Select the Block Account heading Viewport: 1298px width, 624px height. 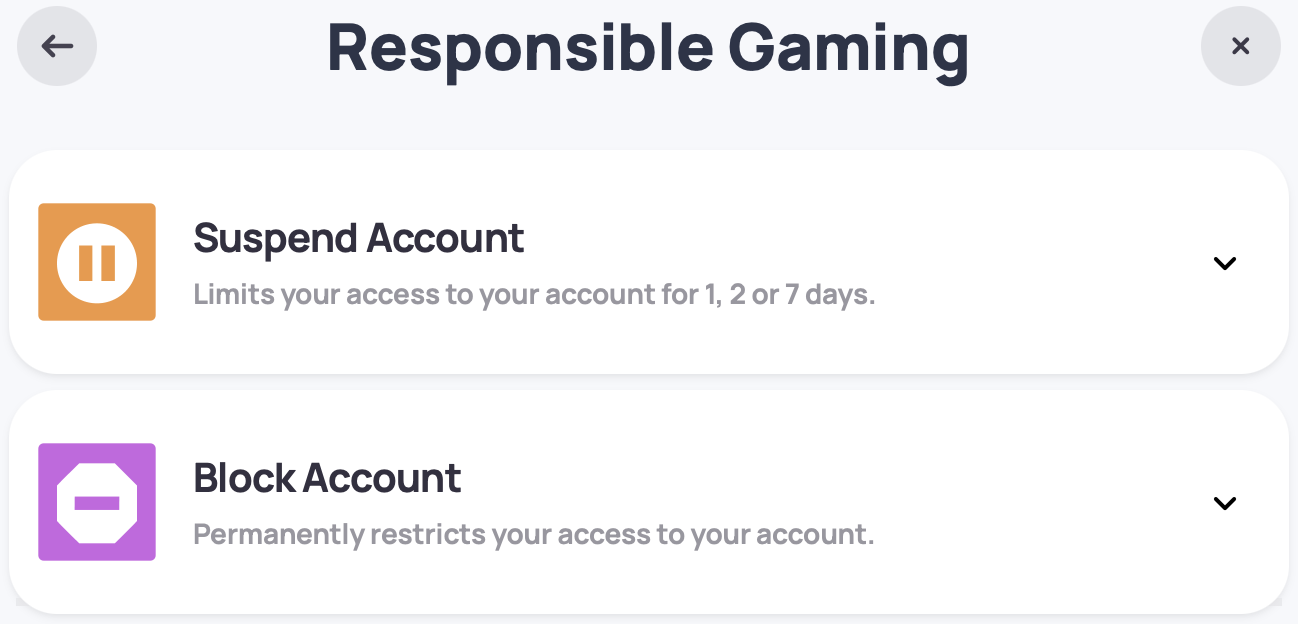[x=327, y=478]
